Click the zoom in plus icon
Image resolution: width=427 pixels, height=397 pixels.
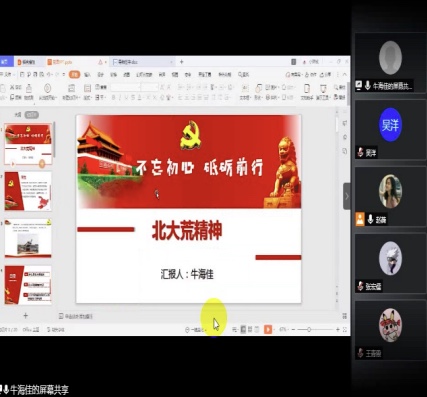[338, 329]
